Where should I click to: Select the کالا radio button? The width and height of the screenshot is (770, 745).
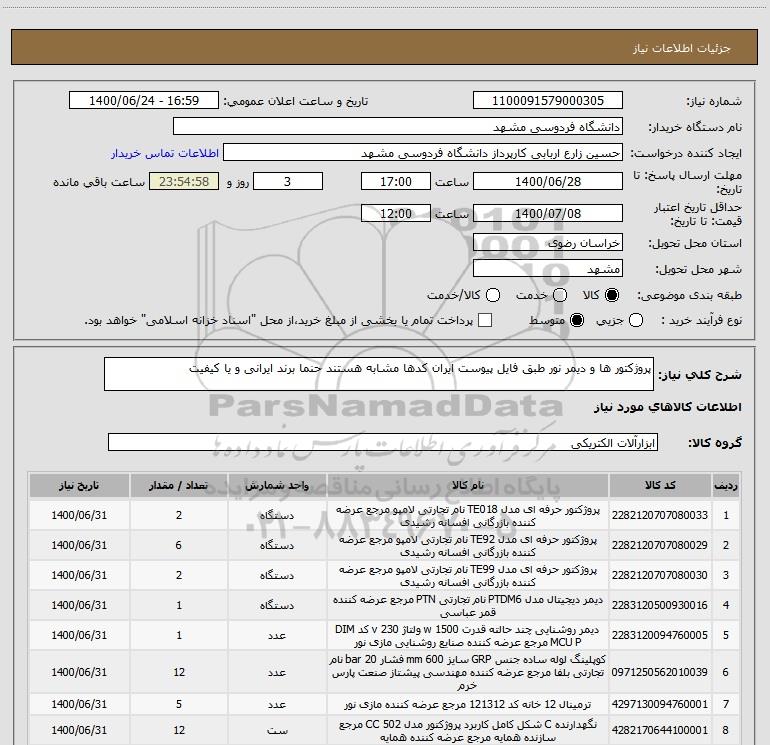tap(612, 295)
